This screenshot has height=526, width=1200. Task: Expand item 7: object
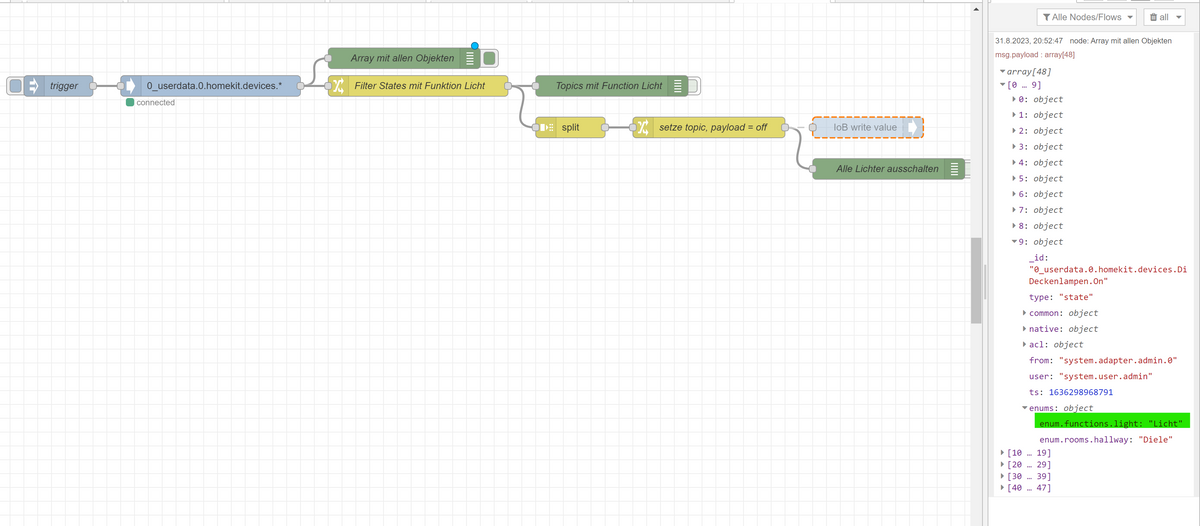click(x=1015, y=210)
